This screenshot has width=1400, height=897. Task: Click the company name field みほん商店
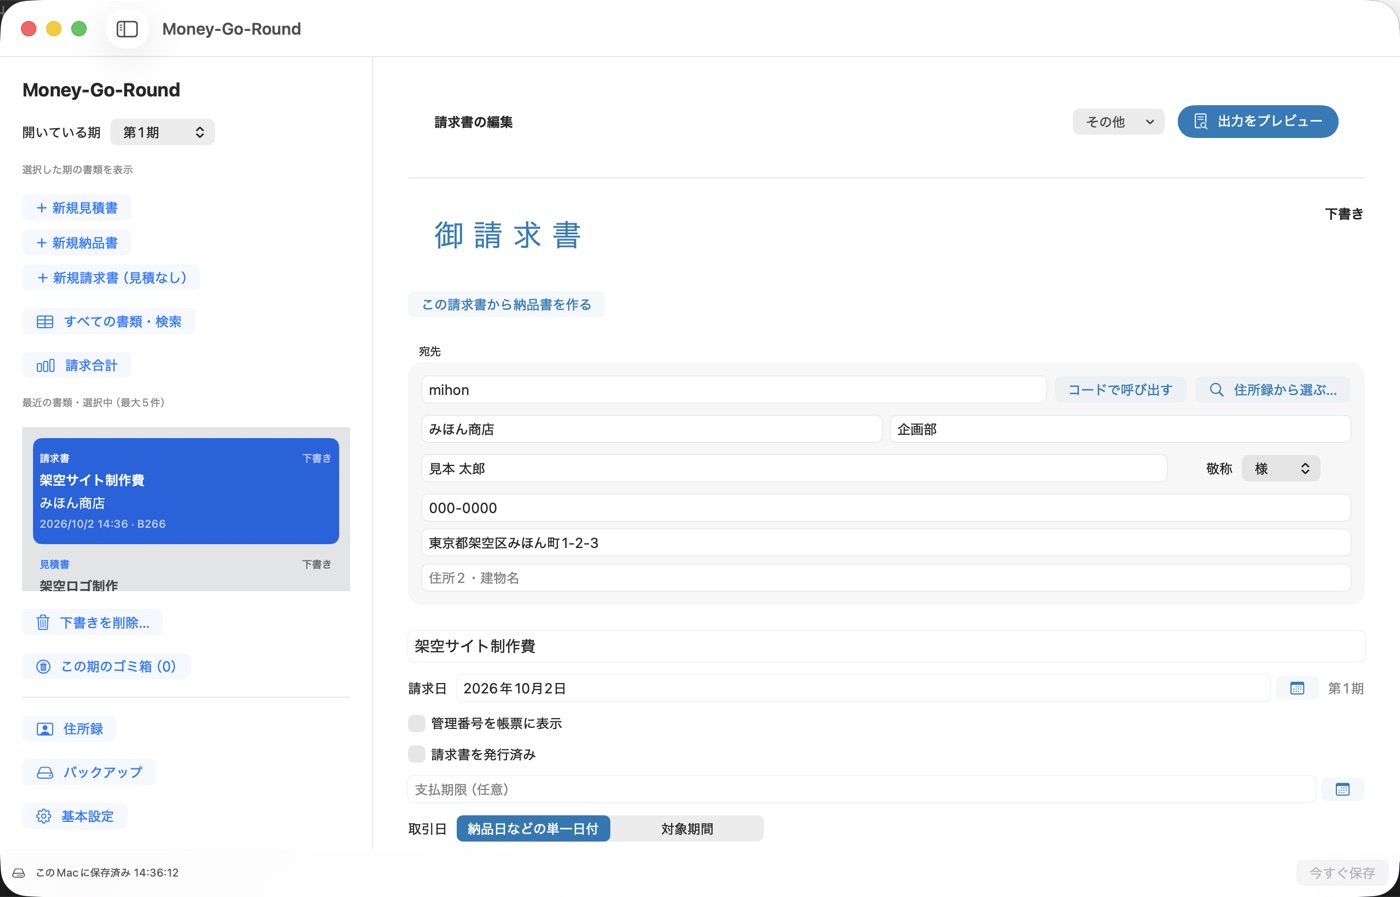[652, 429]
